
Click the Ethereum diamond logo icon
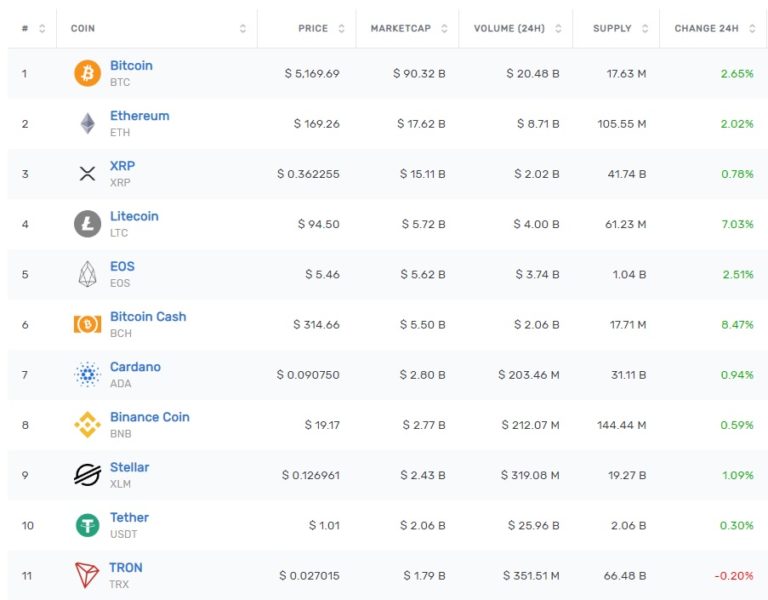[x=88, y=123]
